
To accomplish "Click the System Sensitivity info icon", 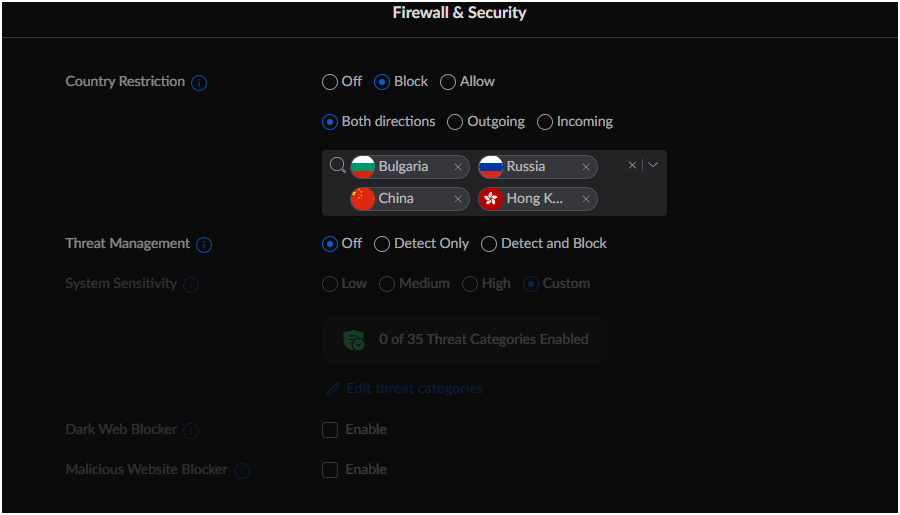I will click(x=191, y=284).
